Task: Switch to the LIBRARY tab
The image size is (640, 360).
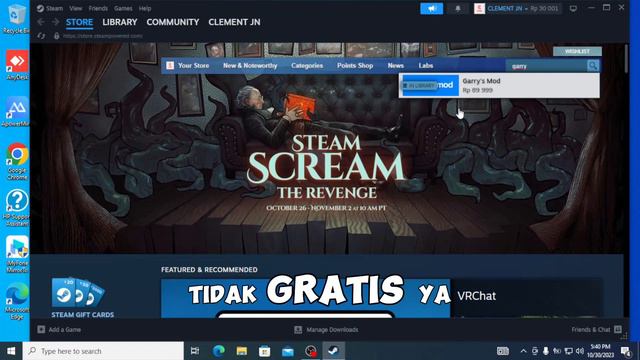Action: coord(120,22)
